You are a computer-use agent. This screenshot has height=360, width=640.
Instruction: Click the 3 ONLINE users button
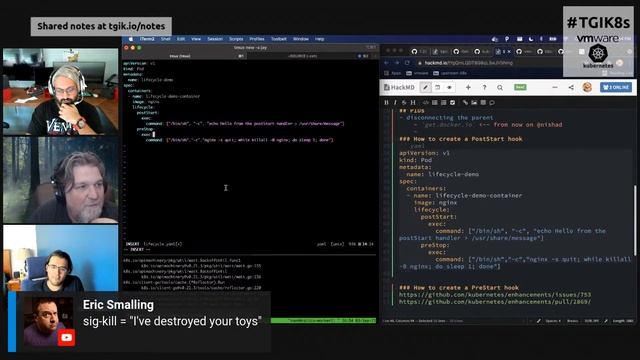(x=616, y=87)
